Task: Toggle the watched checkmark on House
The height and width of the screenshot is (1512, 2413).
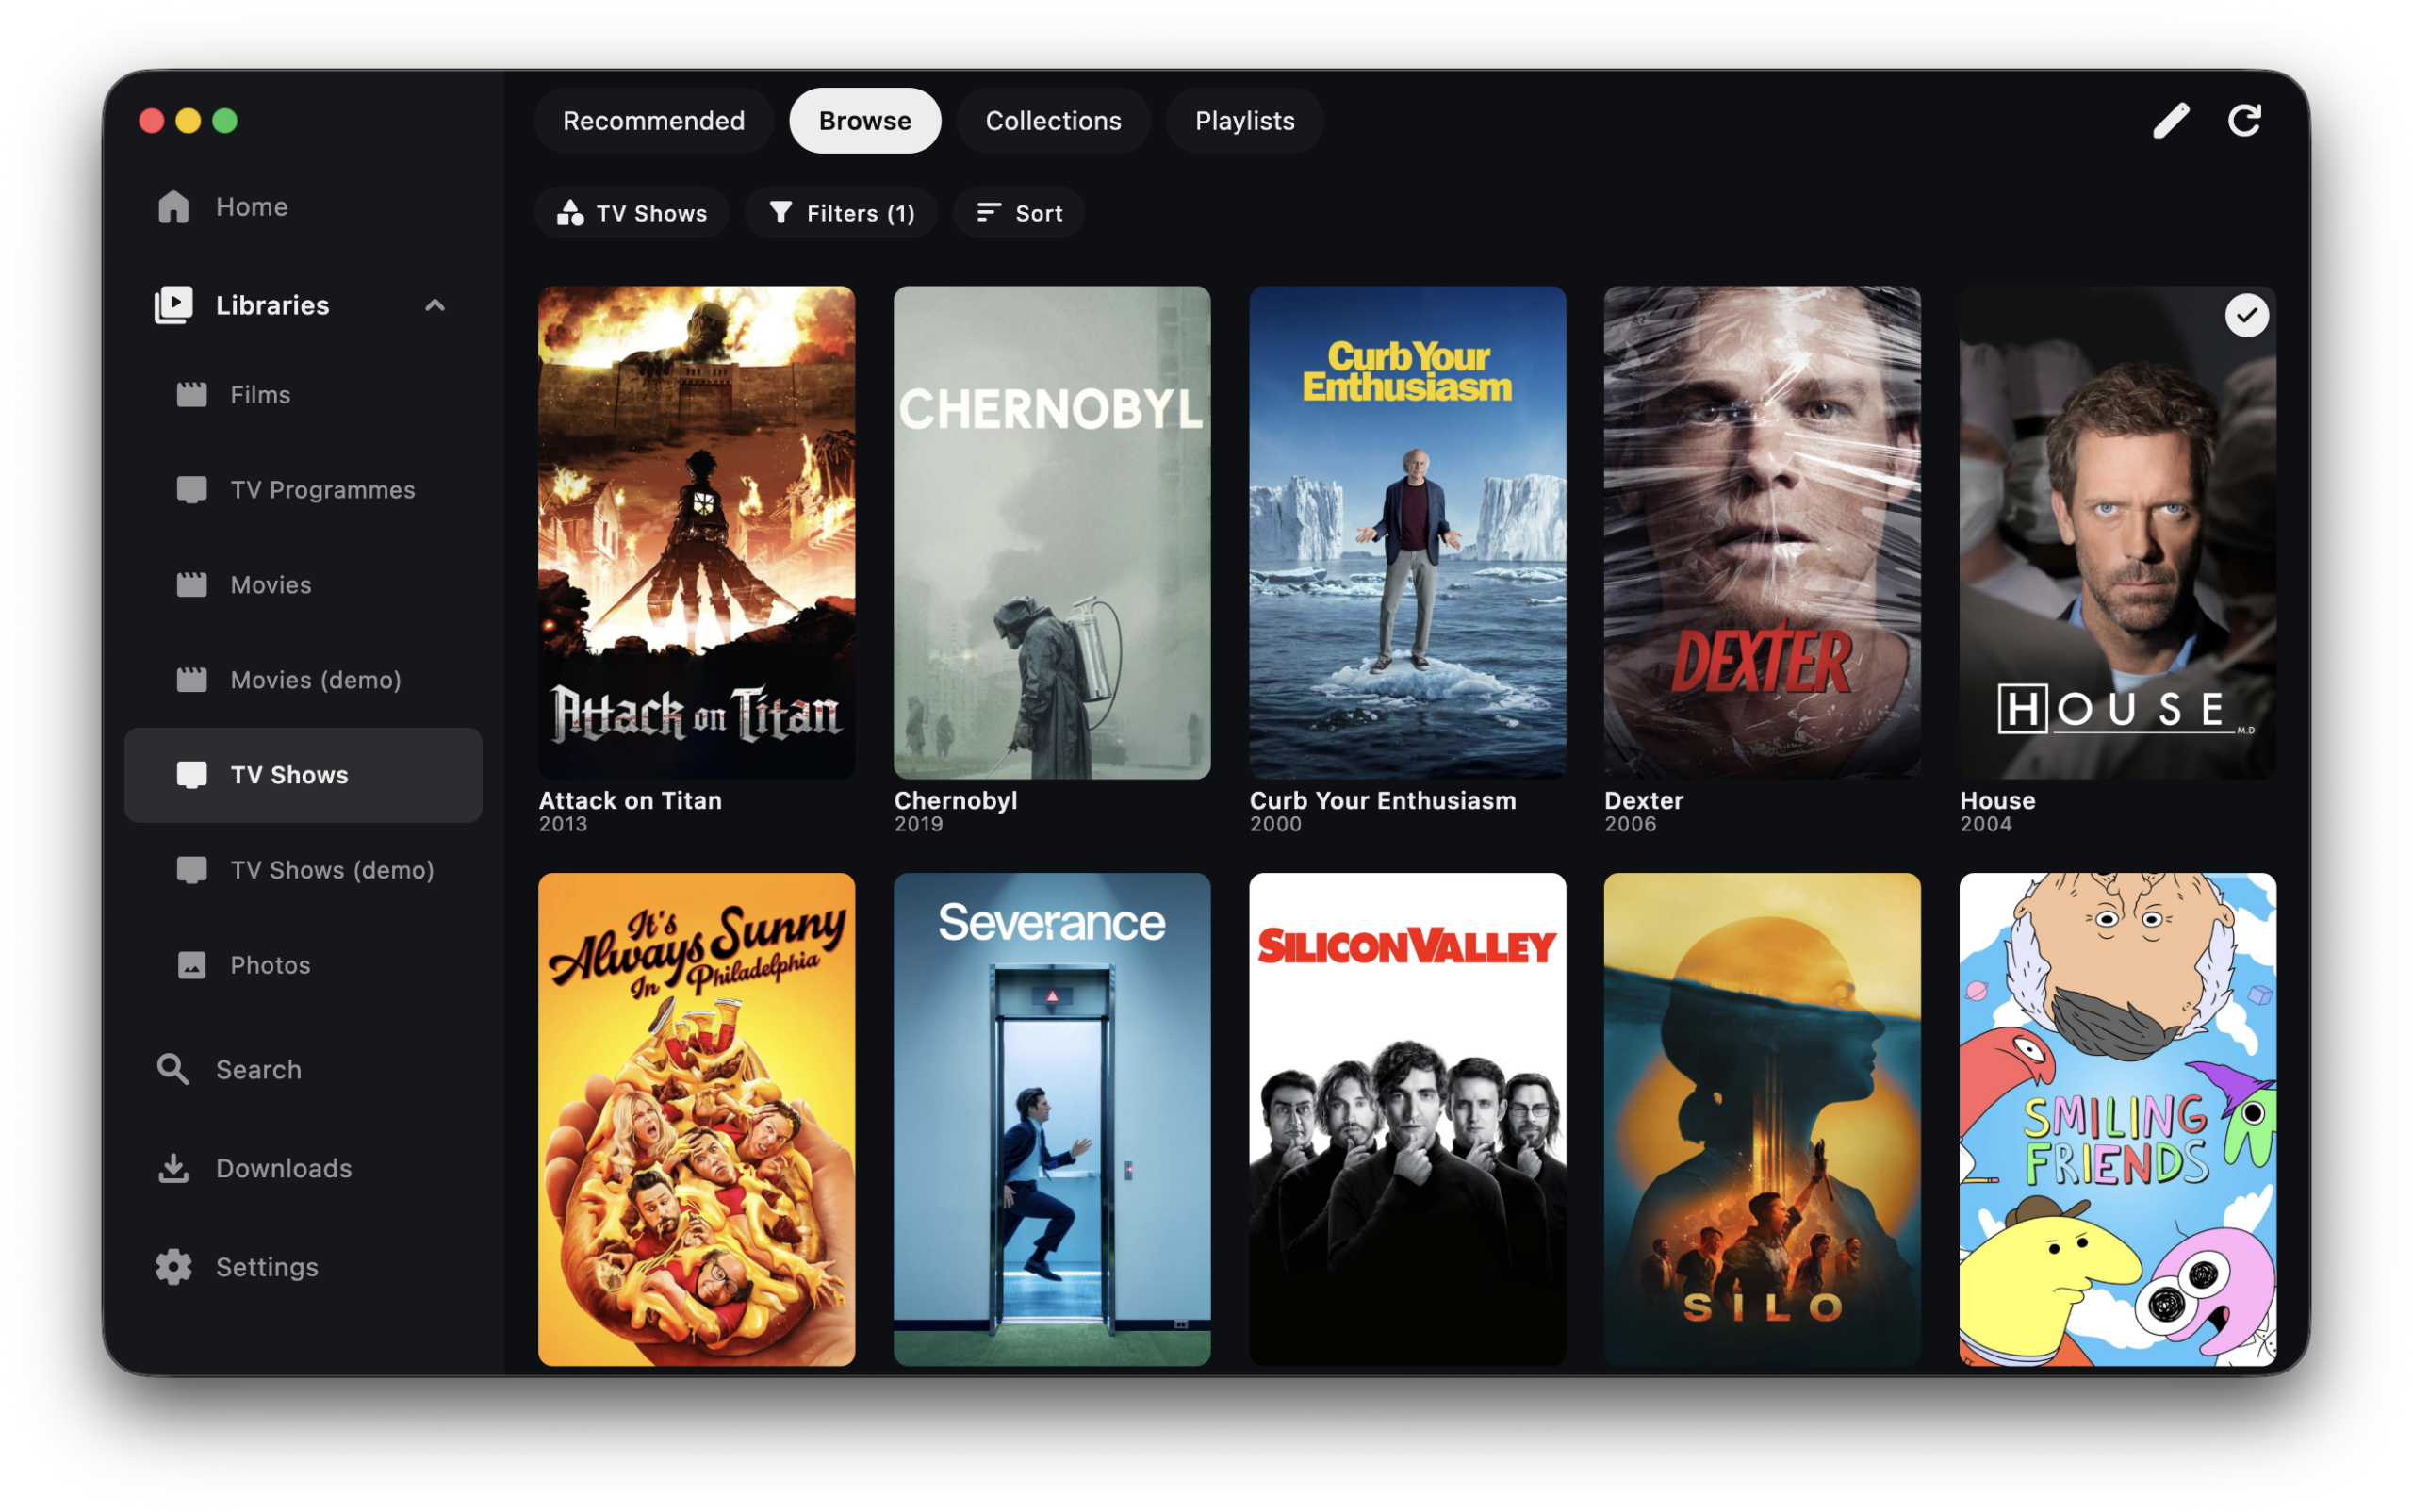Action: pos(2246,316)
